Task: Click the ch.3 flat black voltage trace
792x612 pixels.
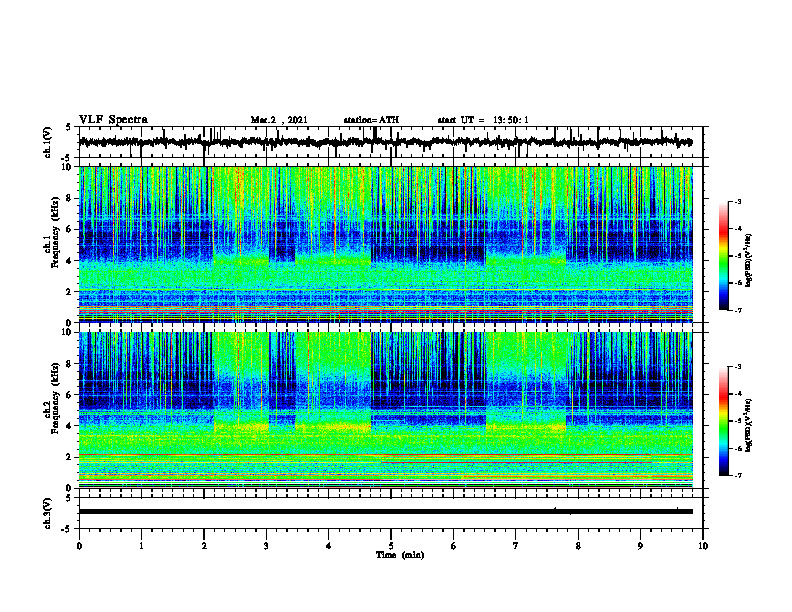Action: click(385, 512)
